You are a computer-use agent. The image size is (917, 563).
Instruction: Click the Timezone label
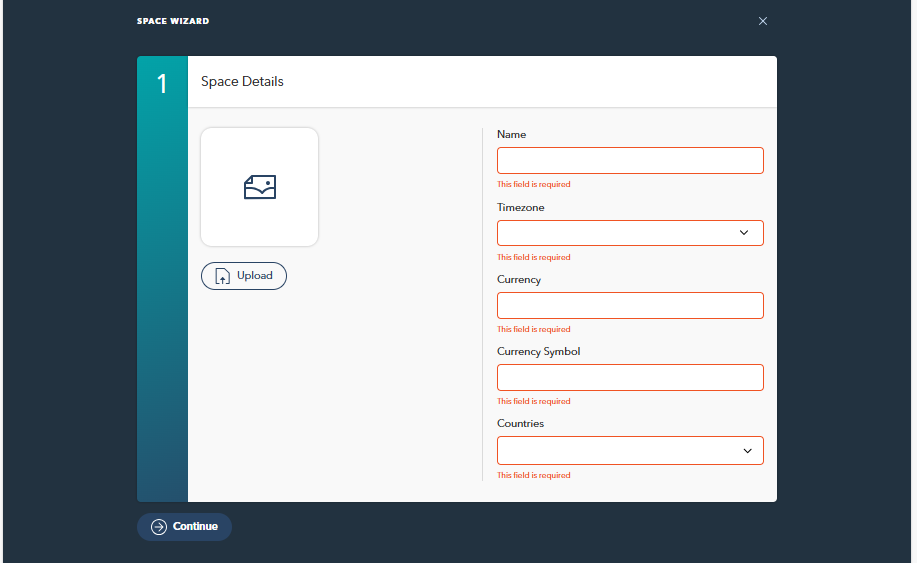(x=520, y=208)
